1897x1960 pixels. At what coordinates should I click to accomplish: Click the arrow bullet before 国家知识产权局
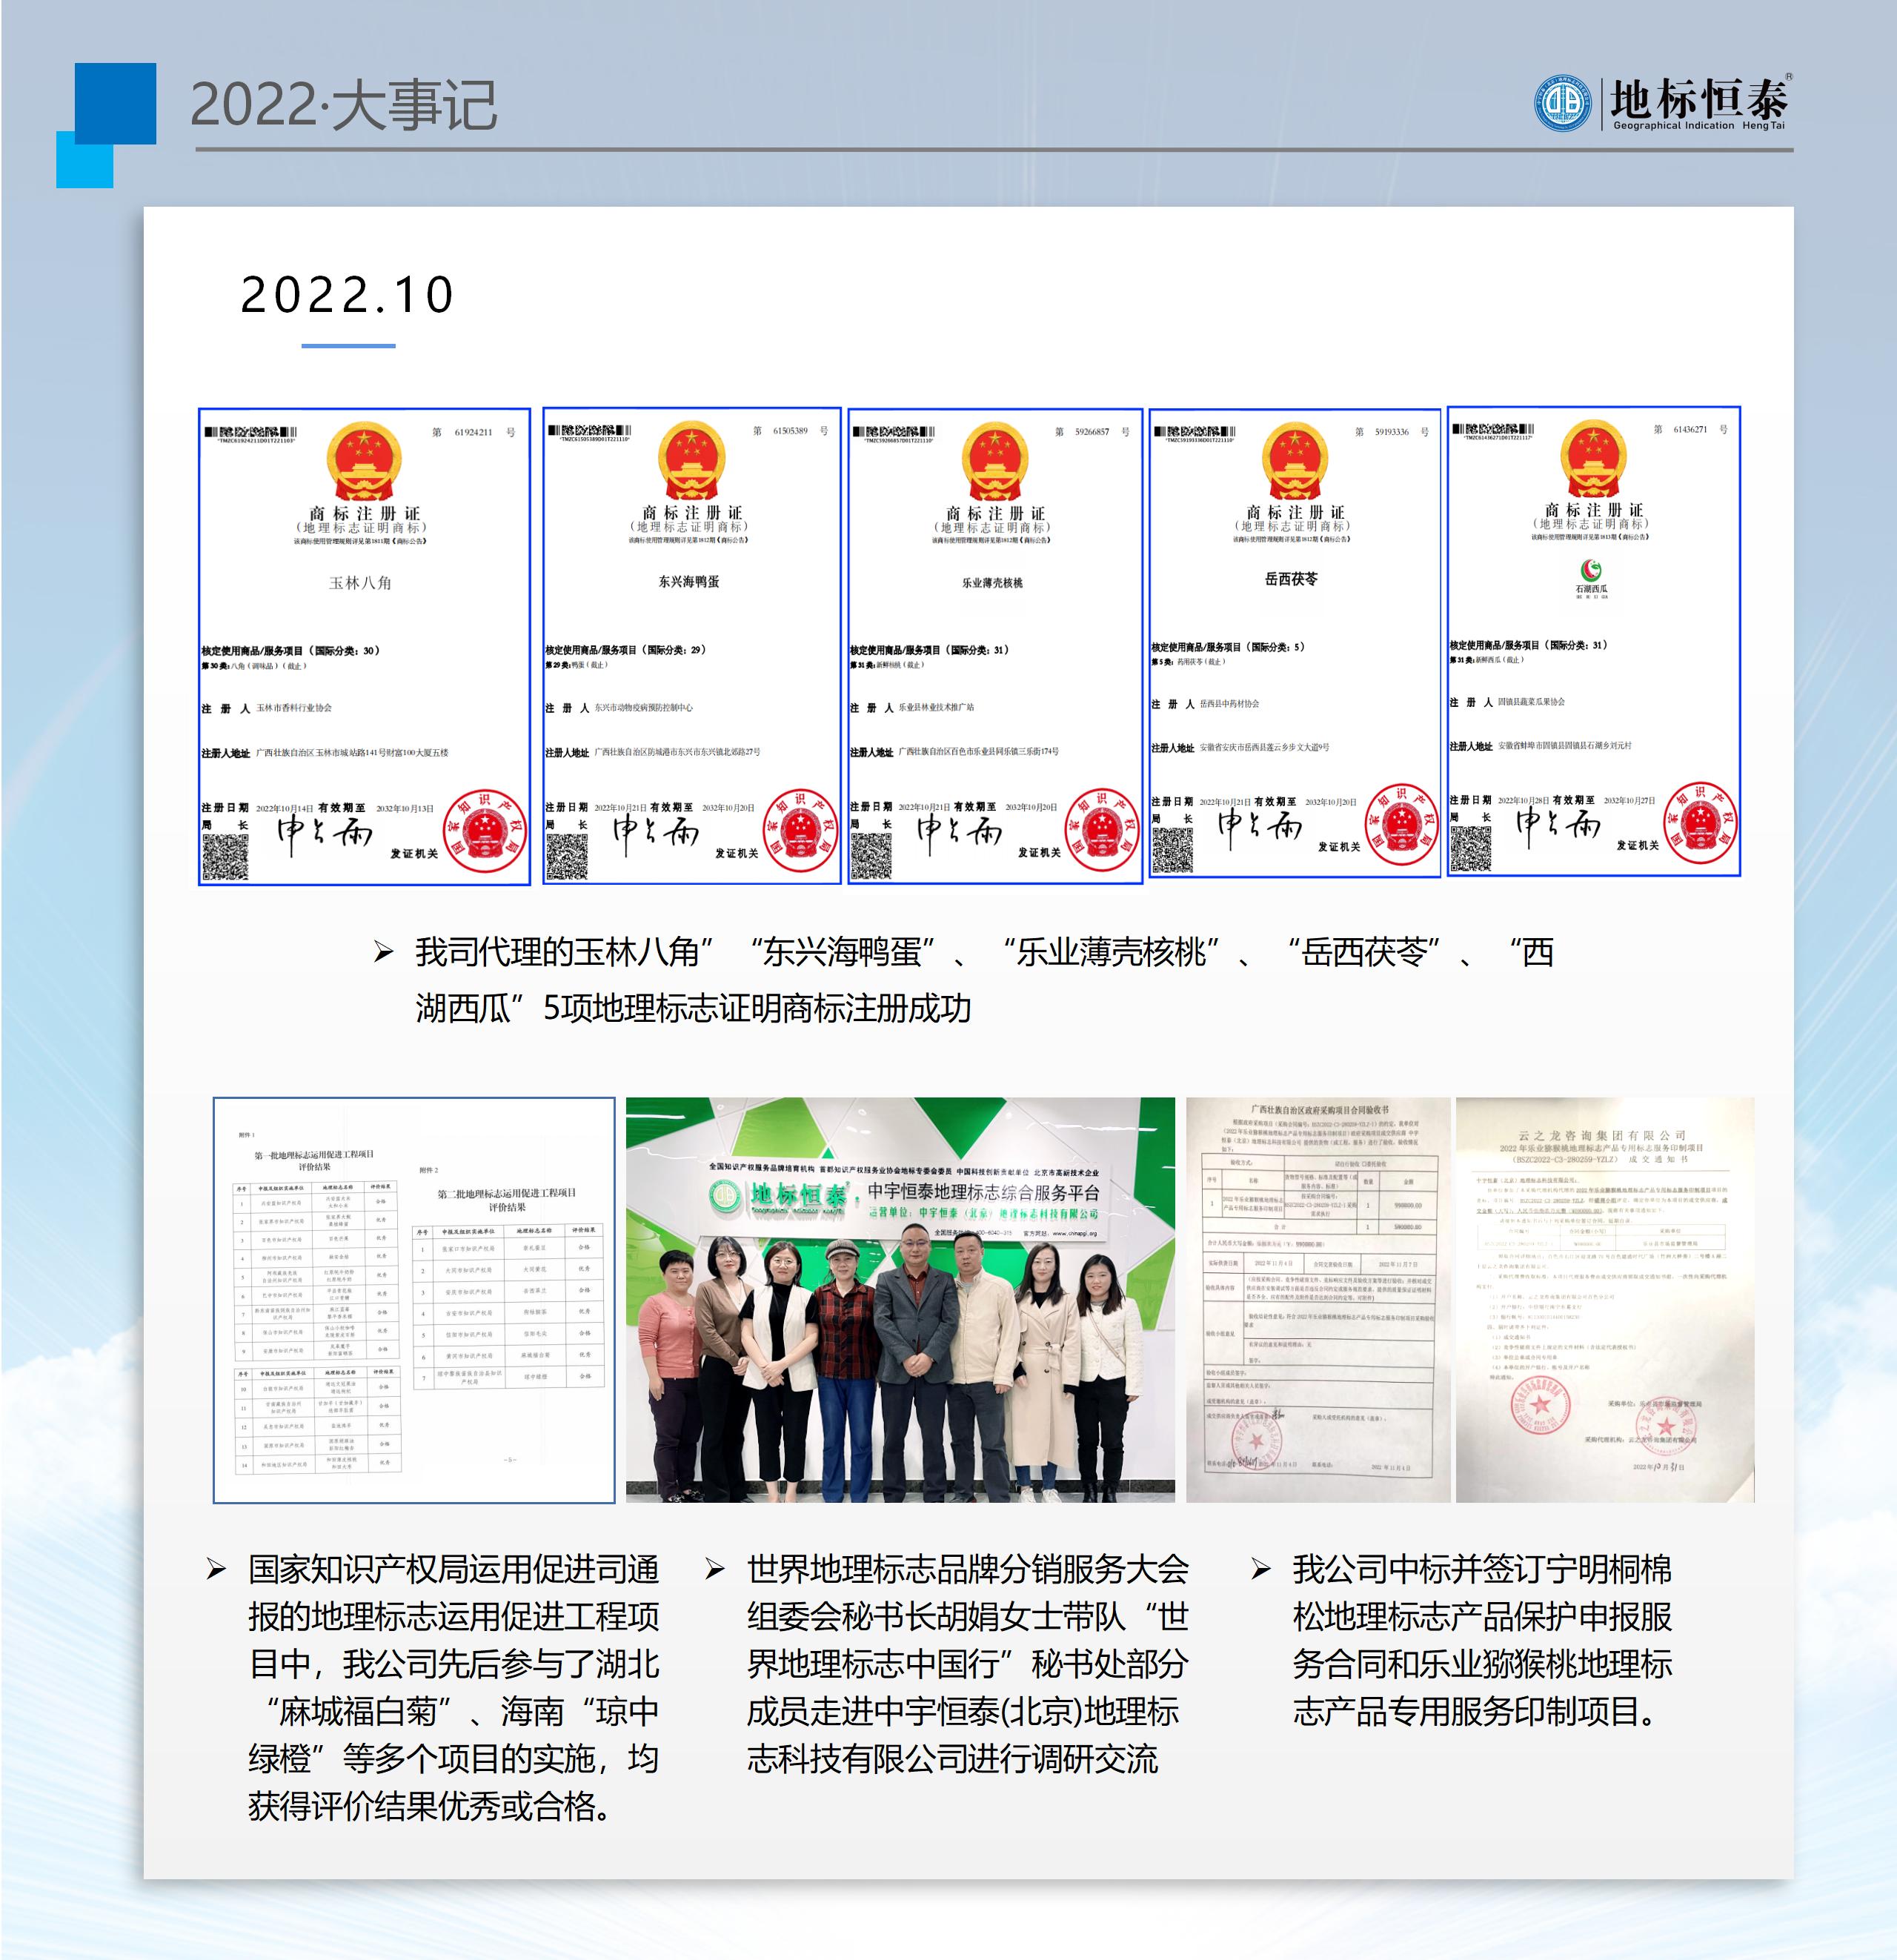tap(216, 1569)
